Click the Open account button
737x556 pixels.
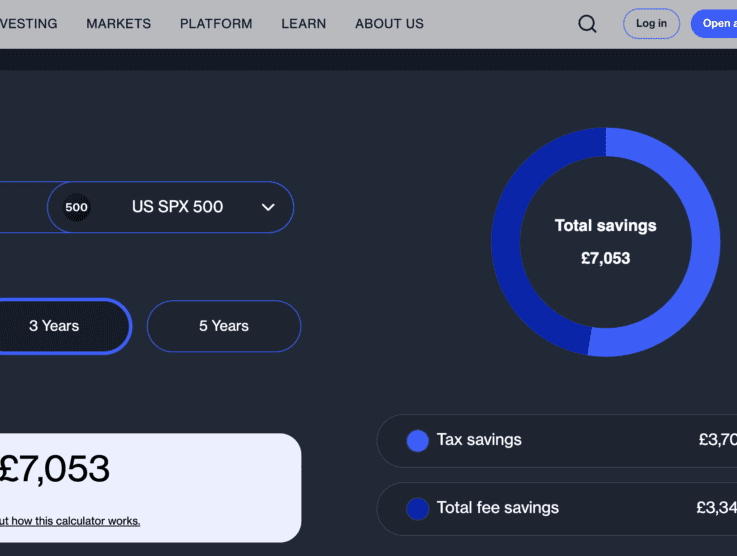click(x=714, y=23)
